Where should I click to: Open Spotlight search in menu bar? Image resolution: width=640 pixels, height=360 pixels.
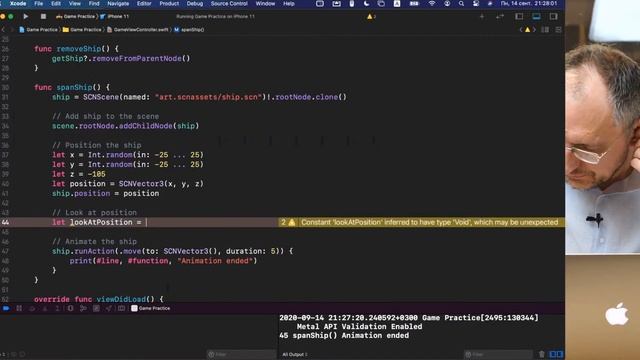461,4
